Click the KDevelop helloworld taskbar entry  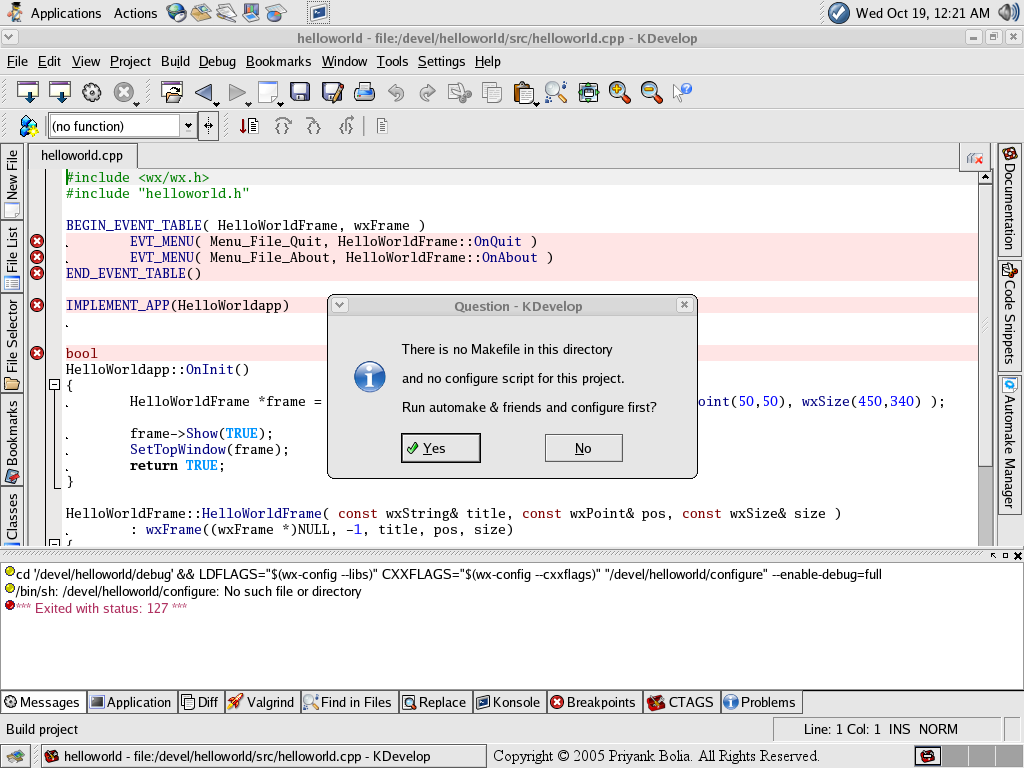coord(264,756)
